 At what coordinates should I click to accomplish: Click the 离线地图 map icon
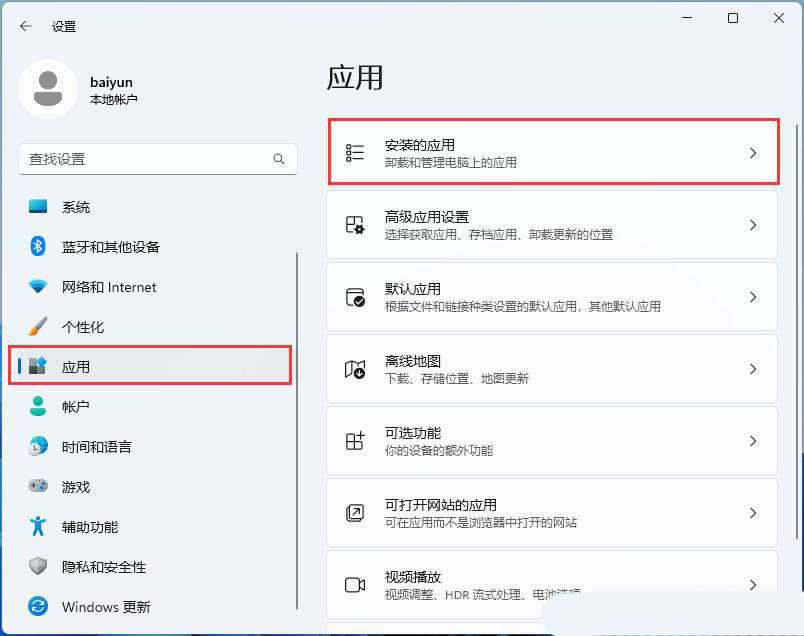coord(355,369)
